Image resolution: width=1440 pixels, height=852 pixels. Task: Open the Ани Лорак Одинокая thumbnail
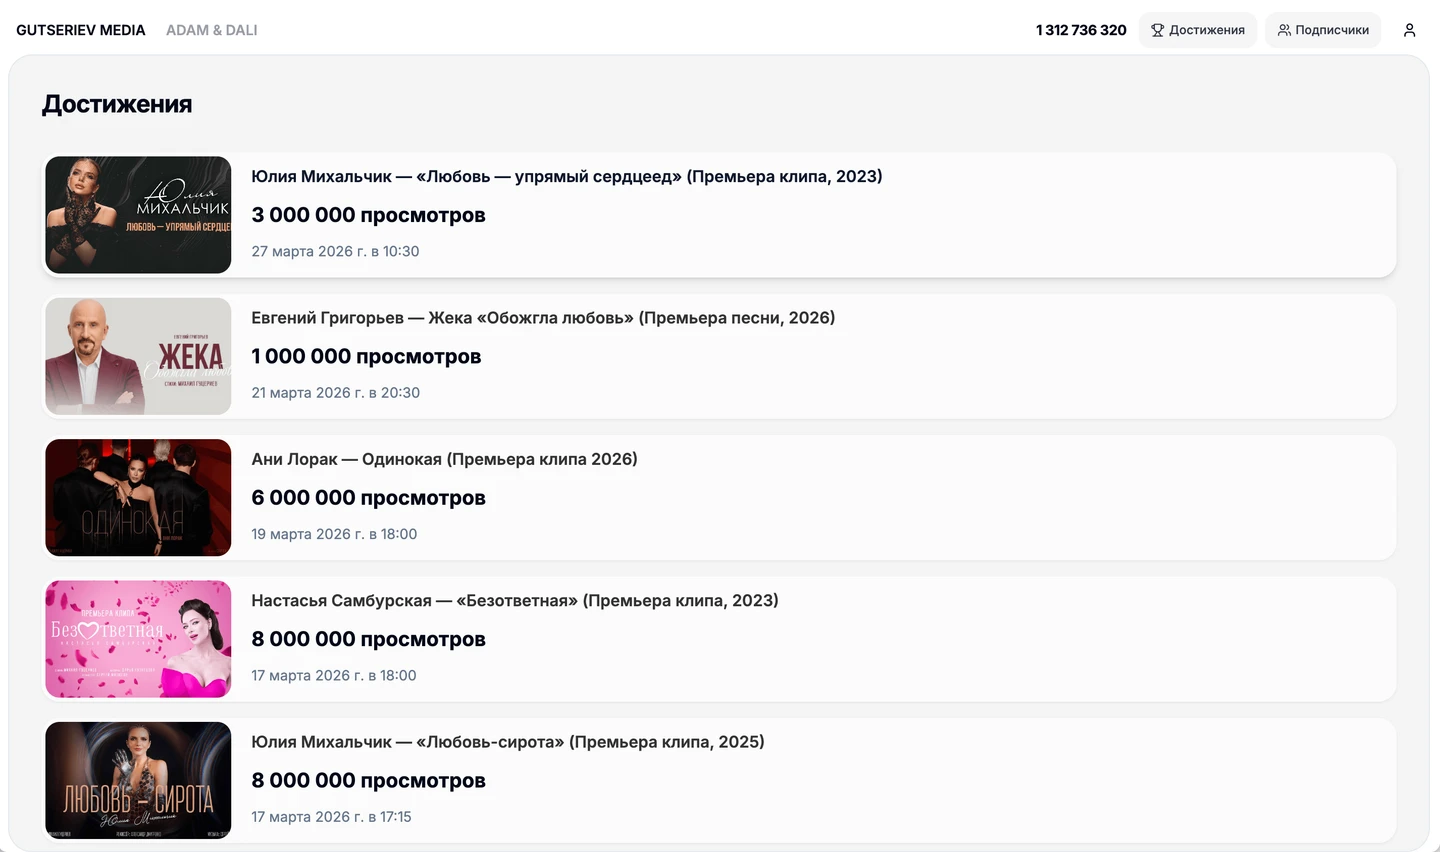[x=138, y=498]
